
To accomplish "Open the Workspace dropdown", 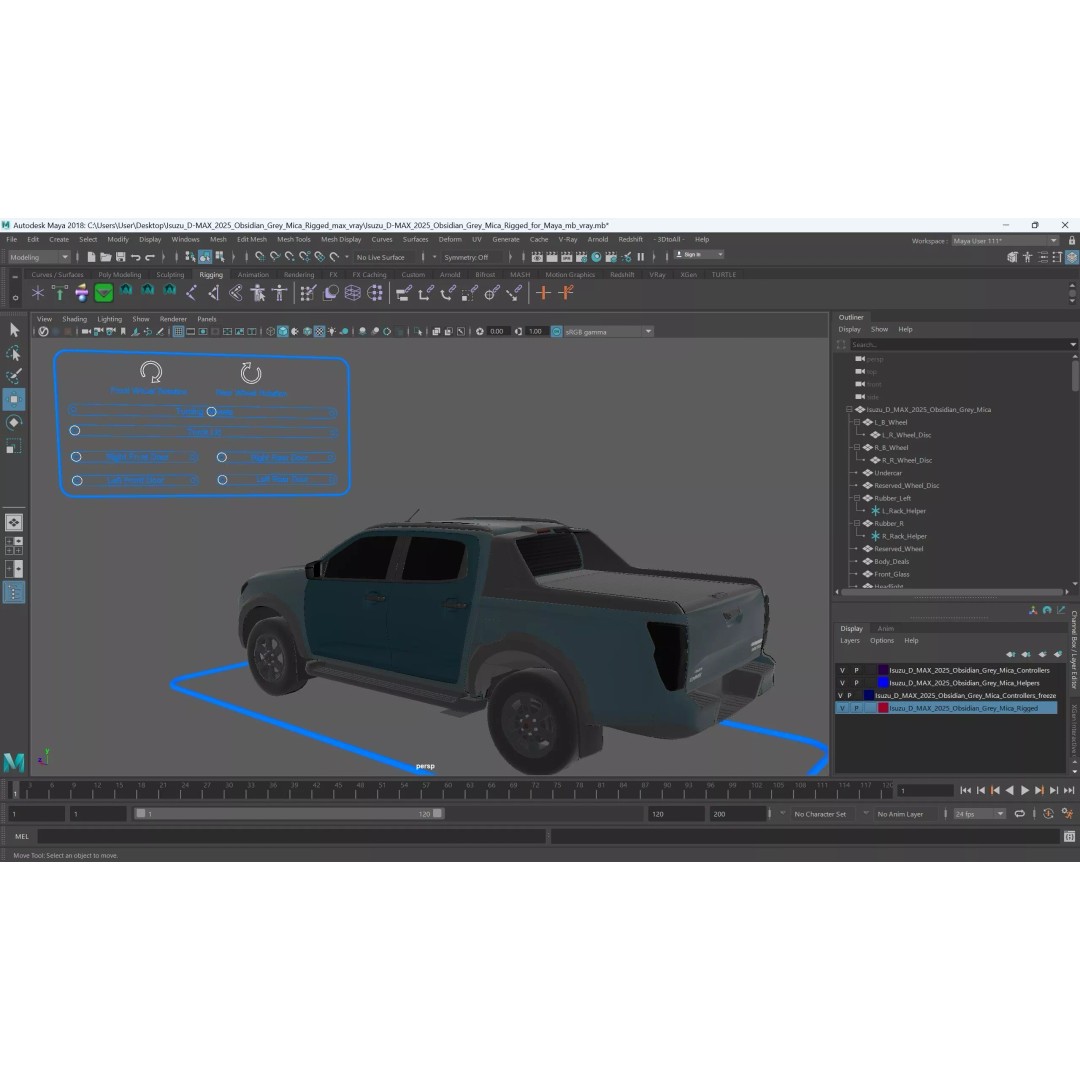I will click(1005, 240).
